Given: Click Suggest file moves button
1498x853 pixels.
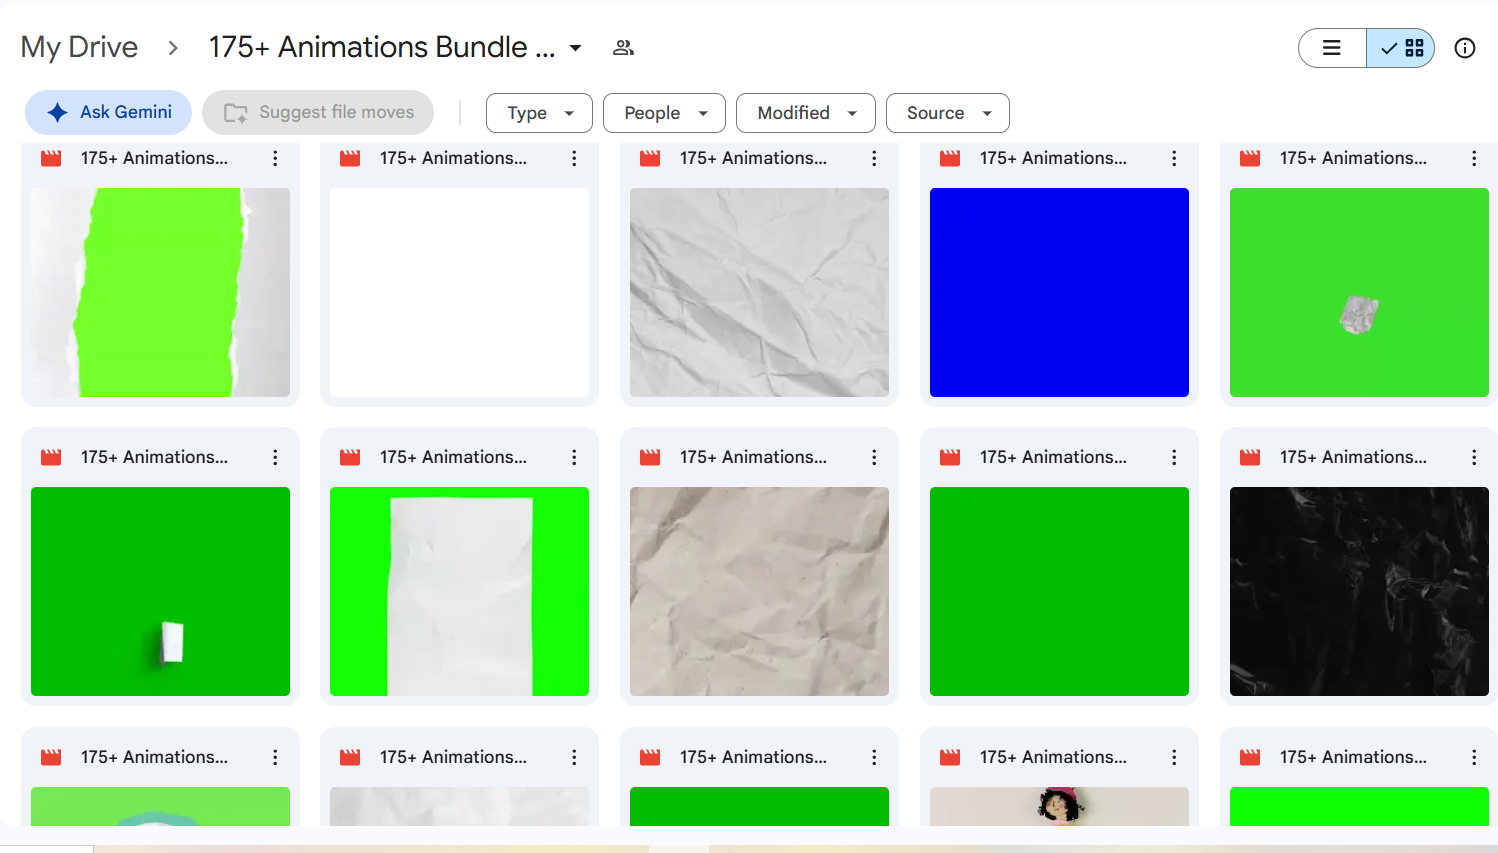Looking at the screenshot, I should click(x=318, y=113).
